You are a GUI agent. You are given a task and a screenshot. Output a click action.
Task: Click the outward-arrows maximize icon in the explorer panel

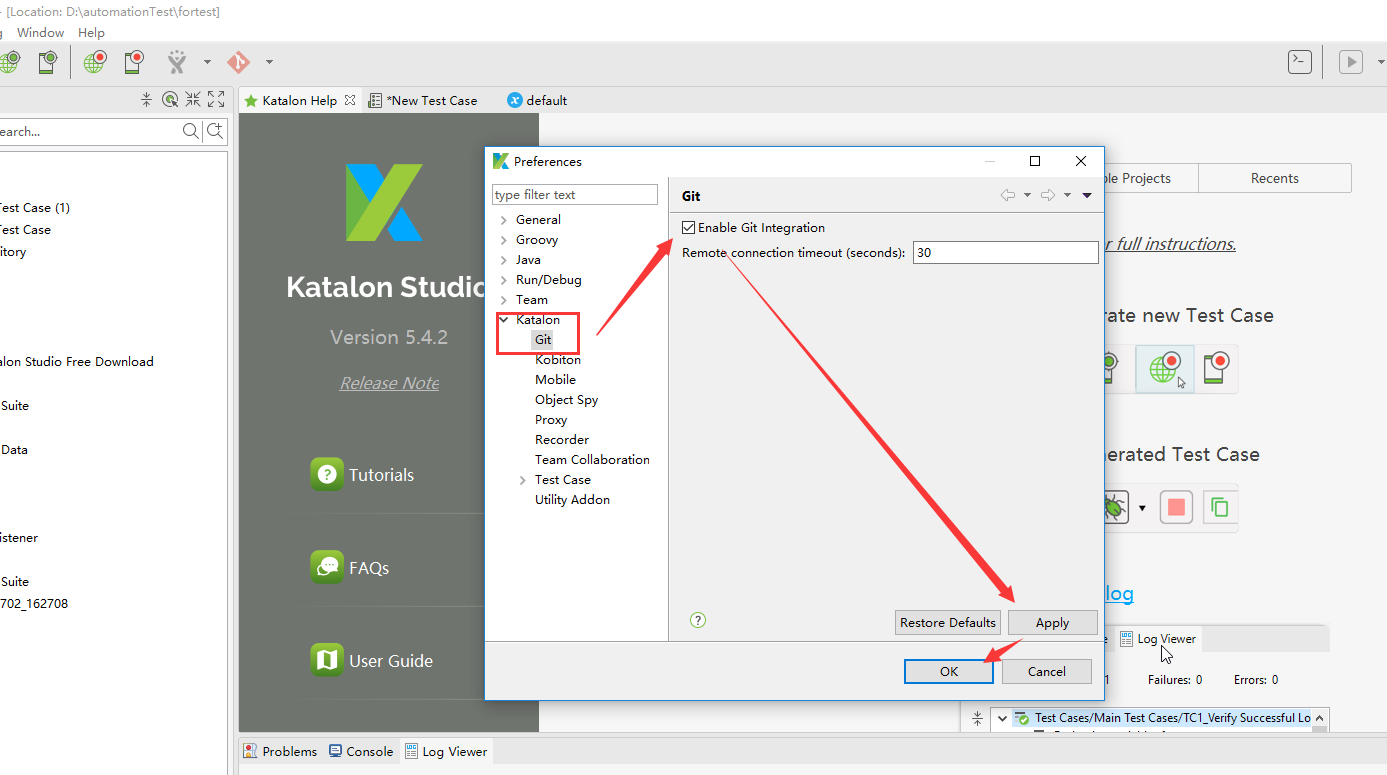(x=216, y=99)
